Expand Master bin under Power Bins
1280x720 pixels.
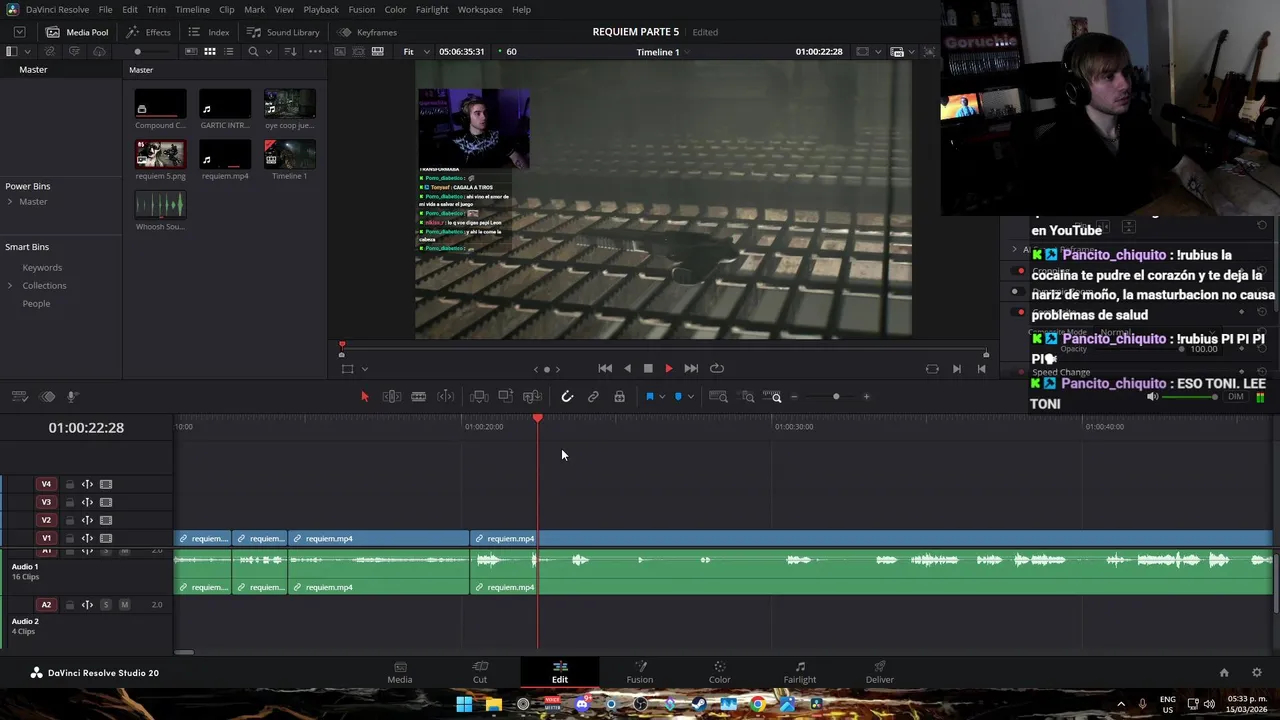(10, 202)
